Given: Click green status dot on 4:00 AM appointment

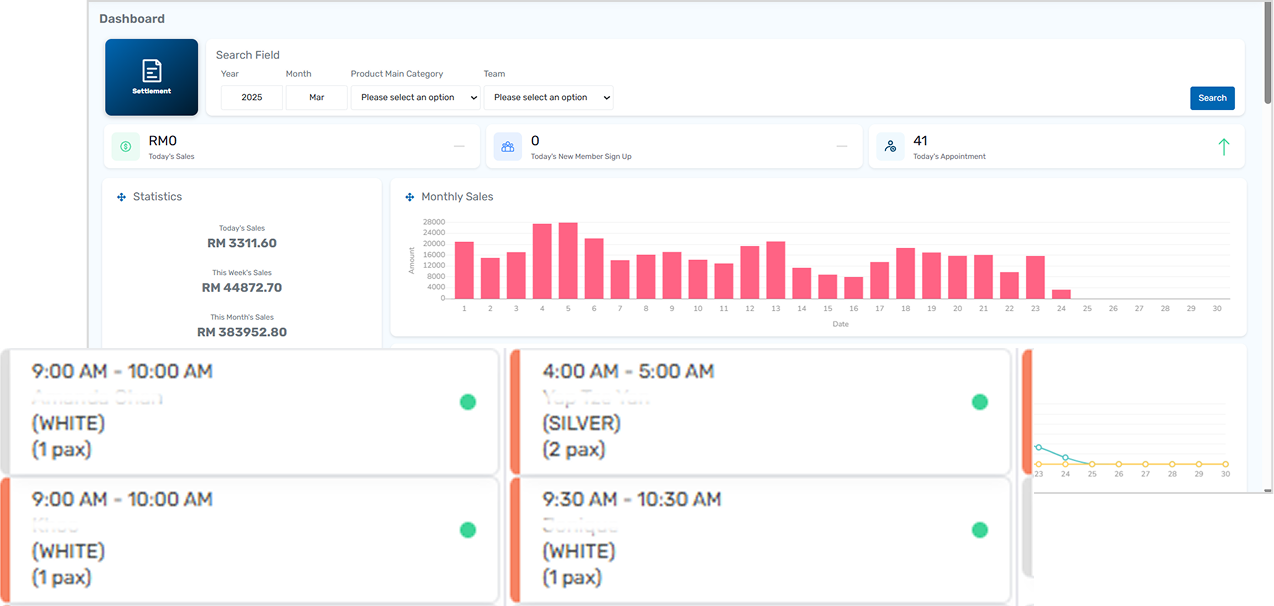Looking at the screenshot, I should click(980, 402).
